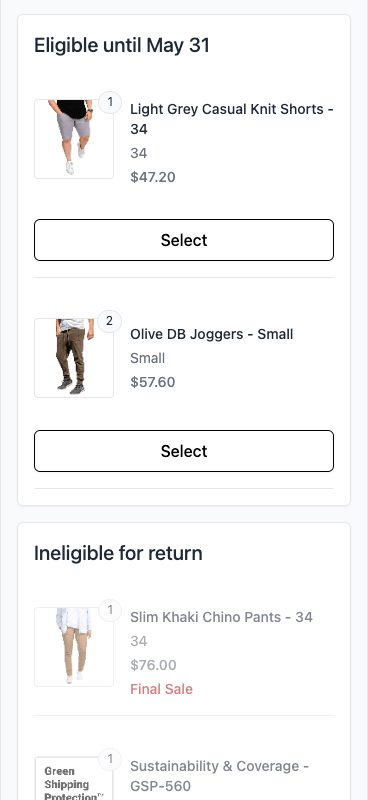Click the Ineligible for return heading

tap(118, 553)
